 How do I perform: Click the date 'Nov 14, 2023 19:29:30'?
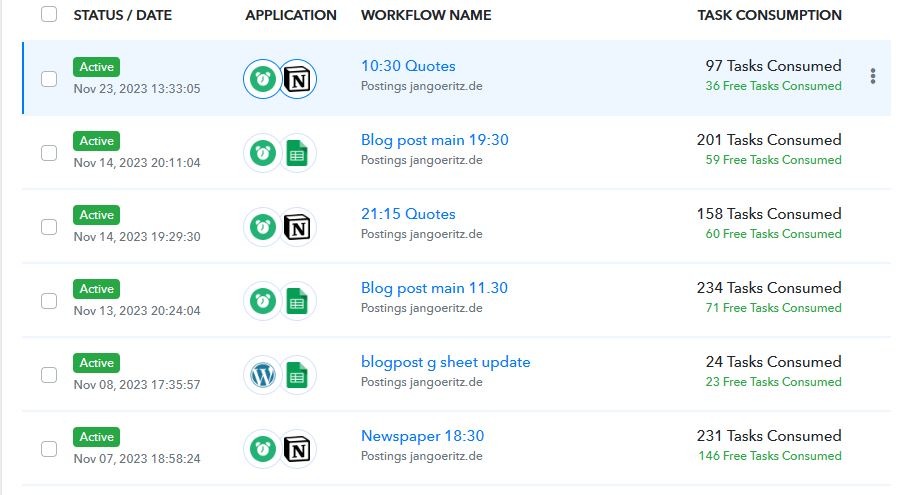coord(137,237)
